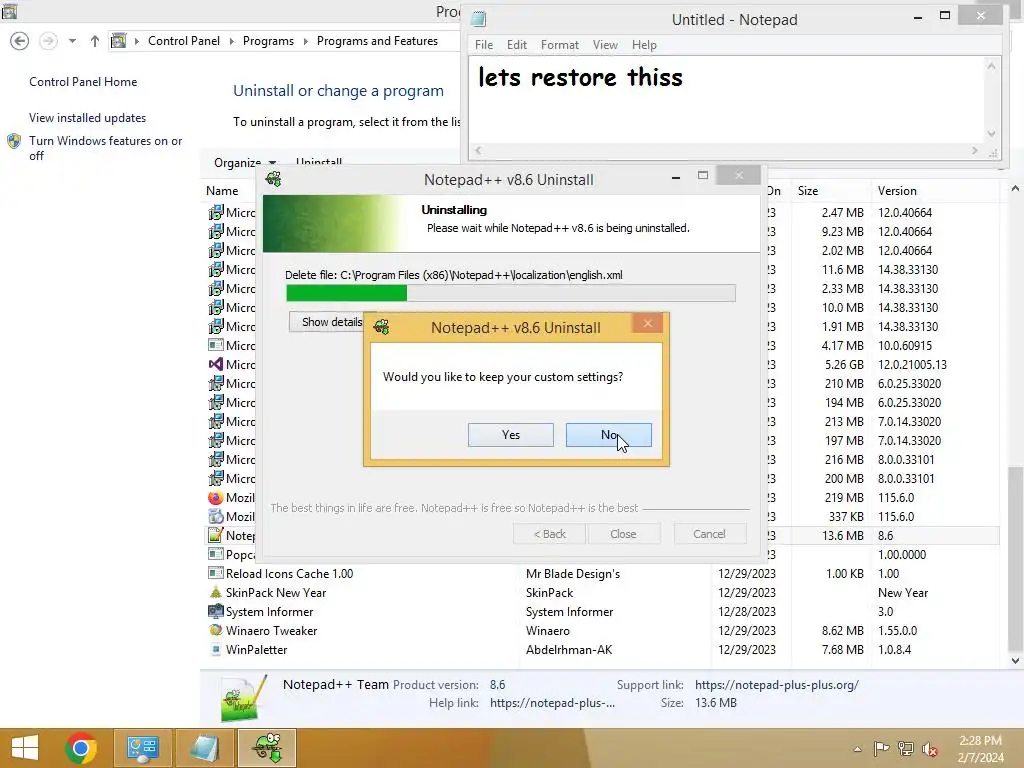Image resolution: width=1024 pixels, height=768 pixels.
Task: Click the version 14.38.33130 for 11.6 MB row
Action: [908, 269]
